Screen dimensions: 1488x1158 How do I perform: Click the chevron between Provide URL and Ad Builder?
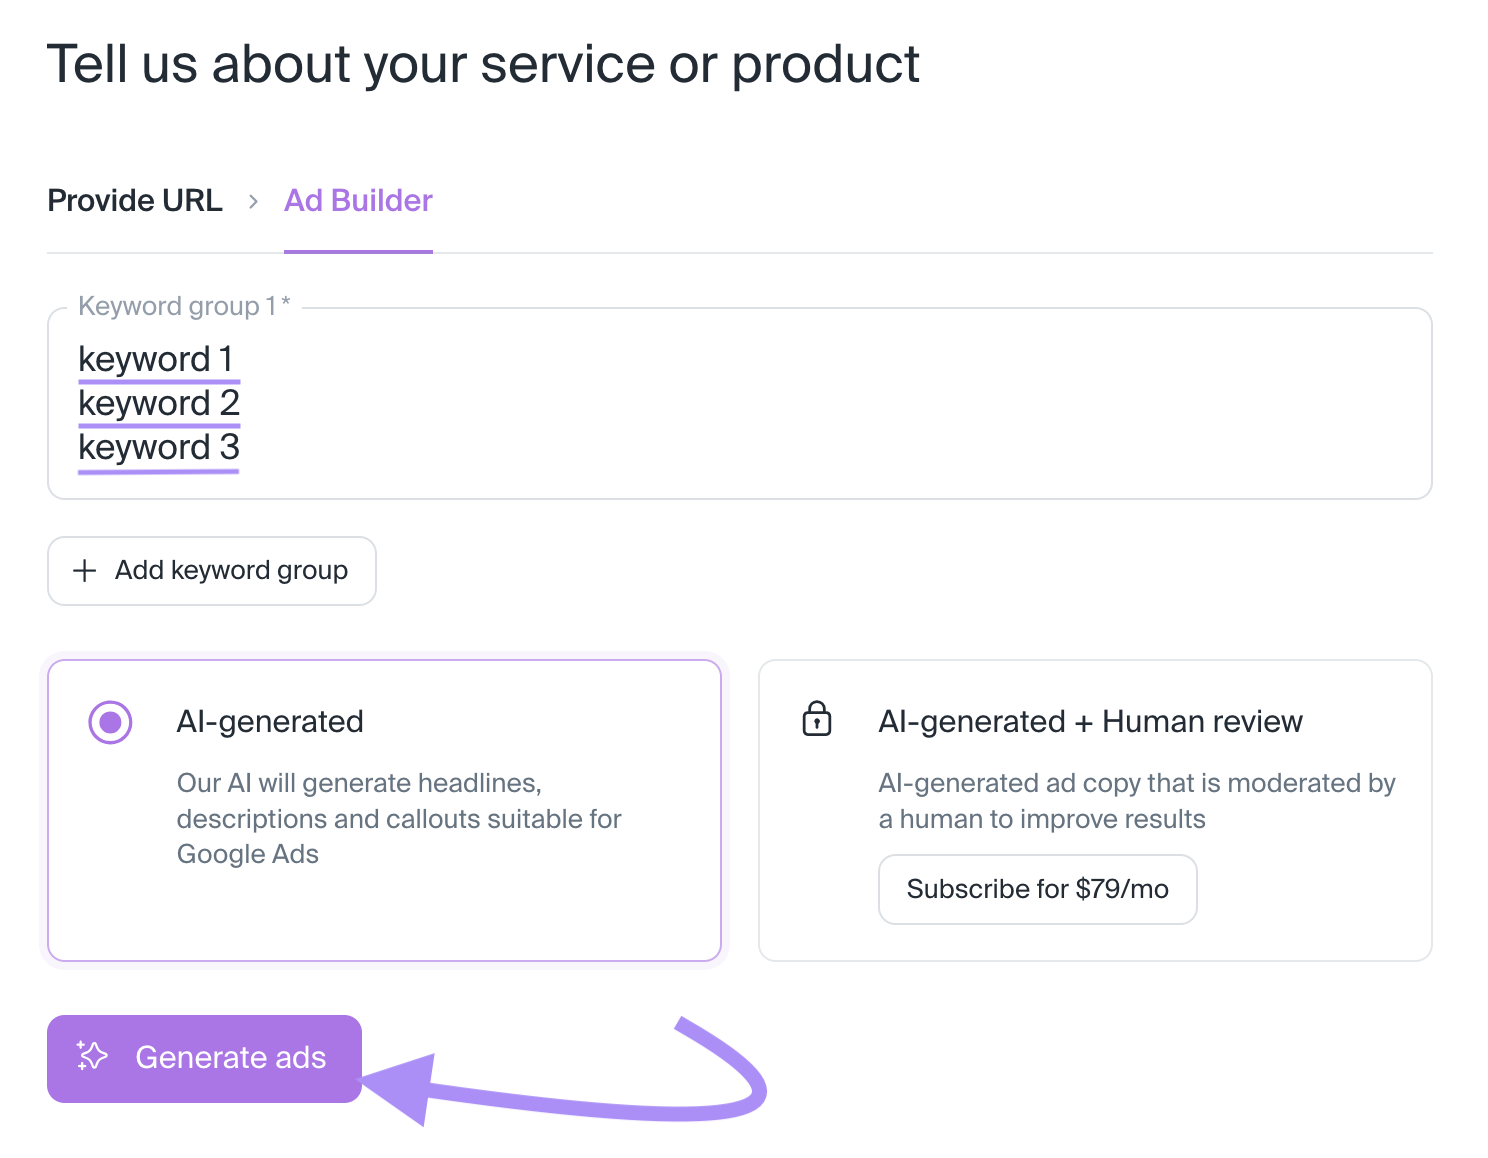click(x=255, y=201)
